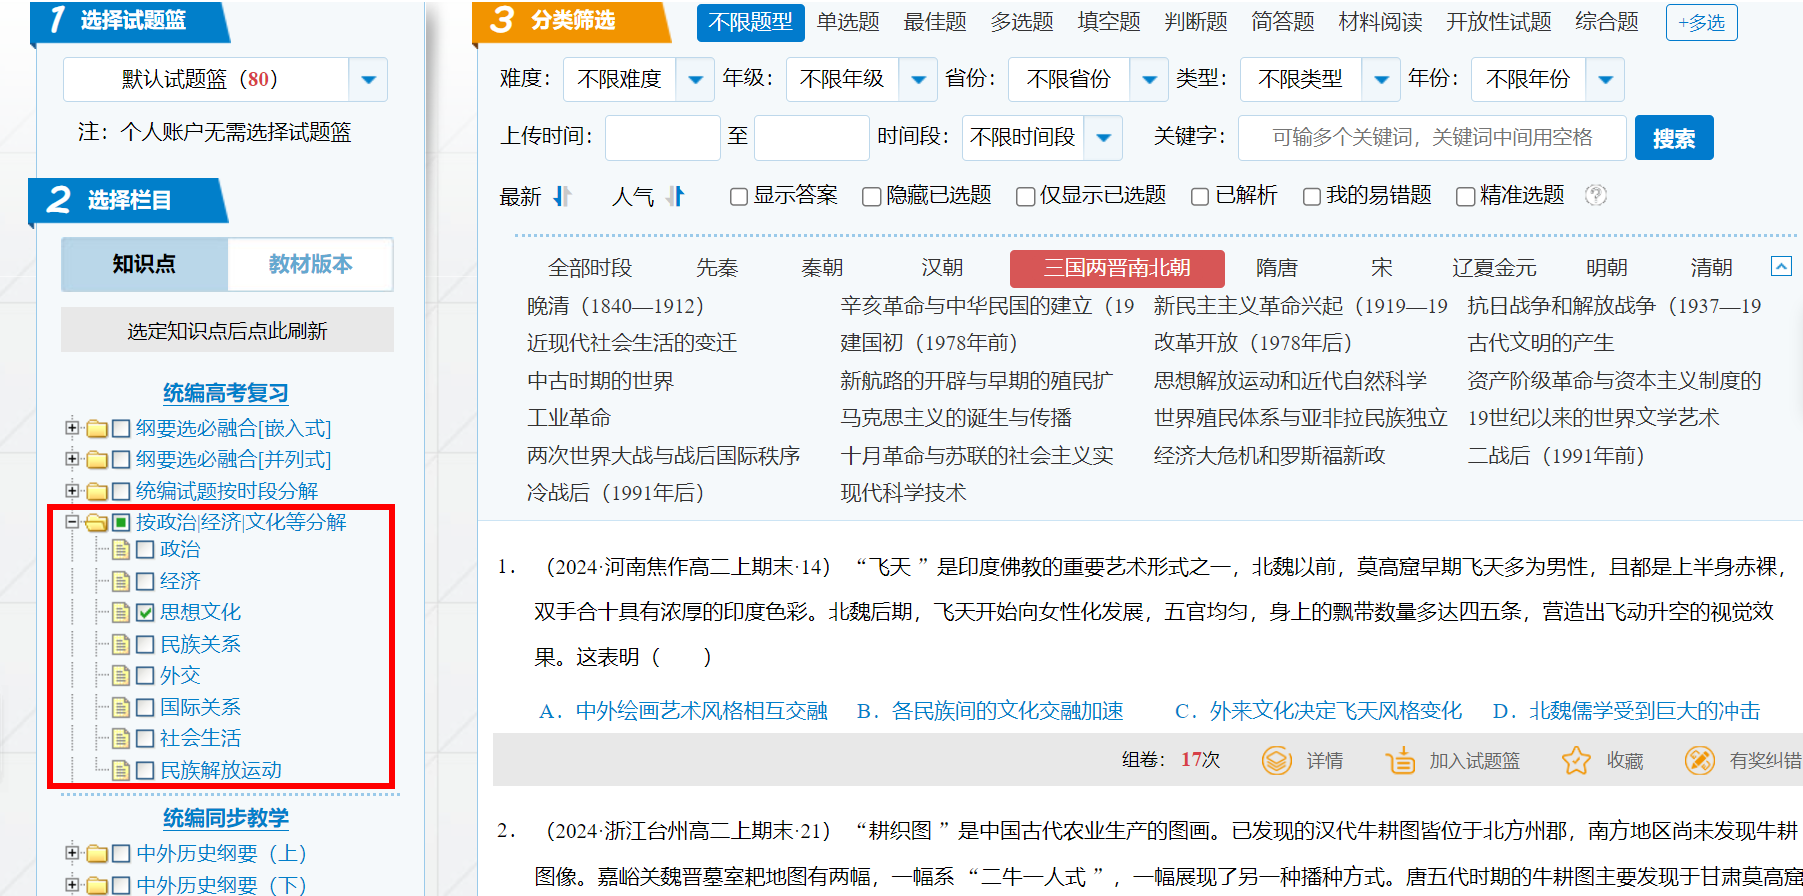Click the 收藏 star icon
1803x896 pixels.
(x=1576, y=761)
